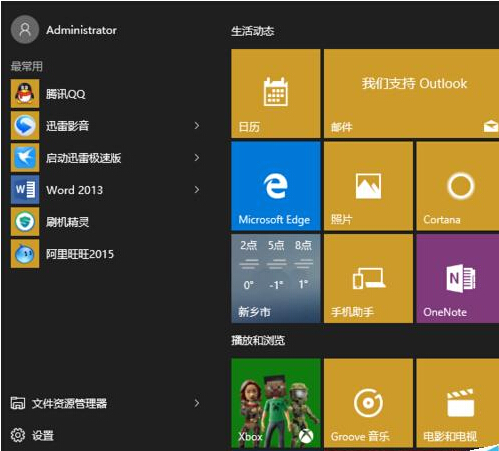Viewport: 499px width, 451px height.
Task: Click the 生活动态 group header
Action: (x=253, y=31)
